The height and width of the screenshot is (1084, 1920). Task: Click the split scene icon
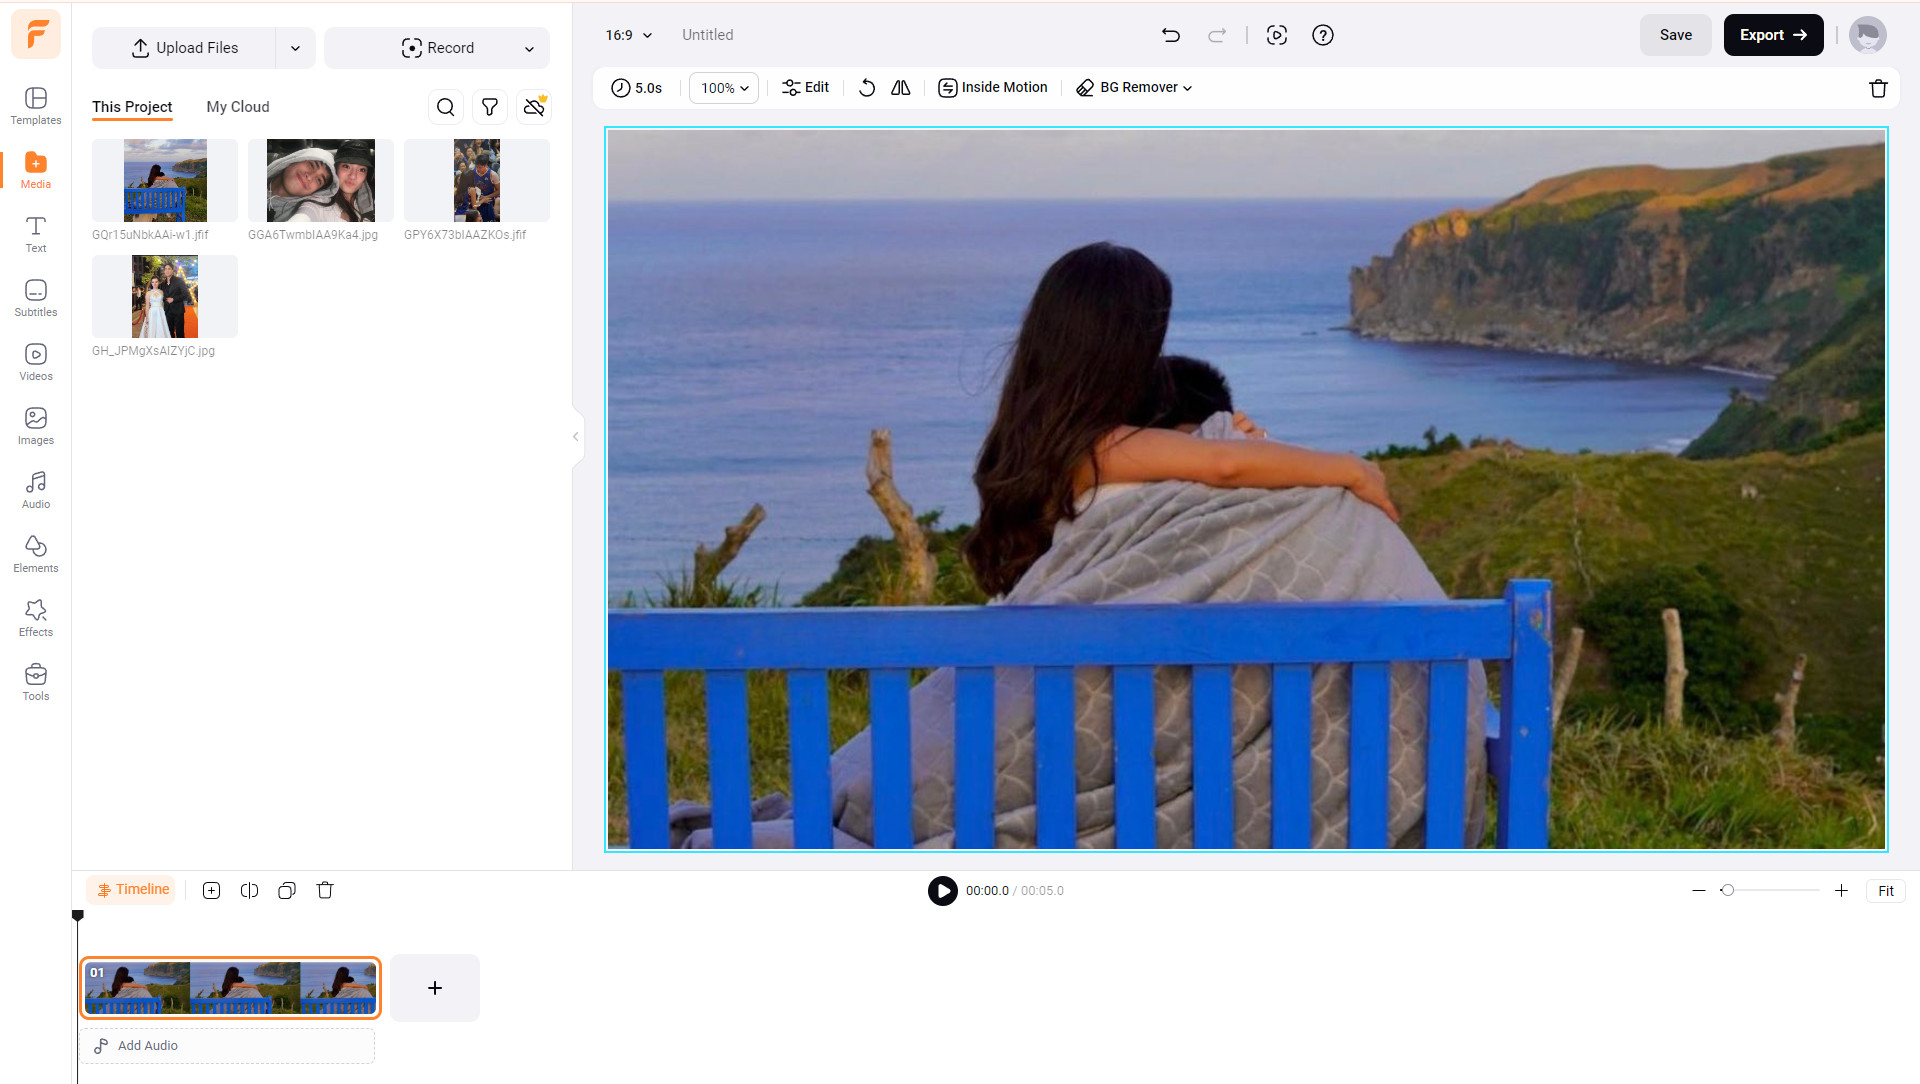coord(249,890)
